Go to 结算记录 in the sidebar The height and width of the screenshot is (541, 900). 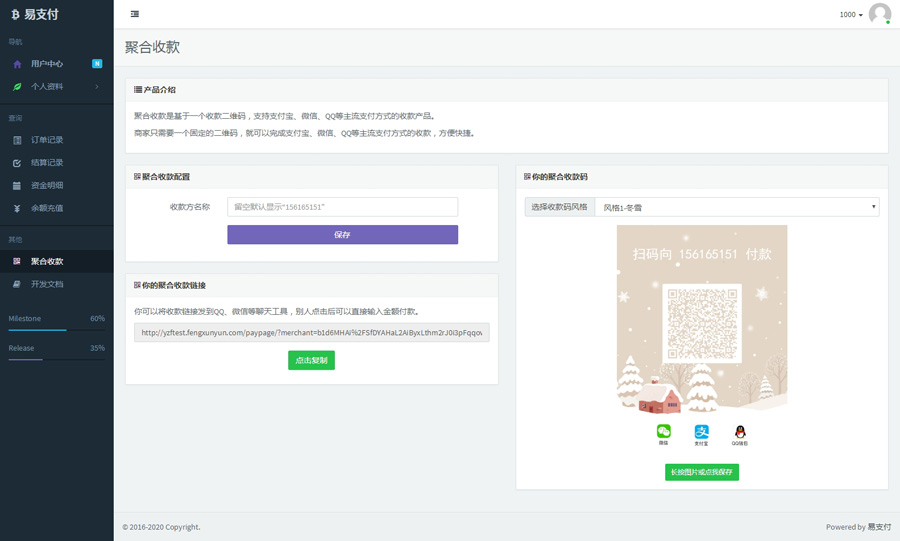47,163
